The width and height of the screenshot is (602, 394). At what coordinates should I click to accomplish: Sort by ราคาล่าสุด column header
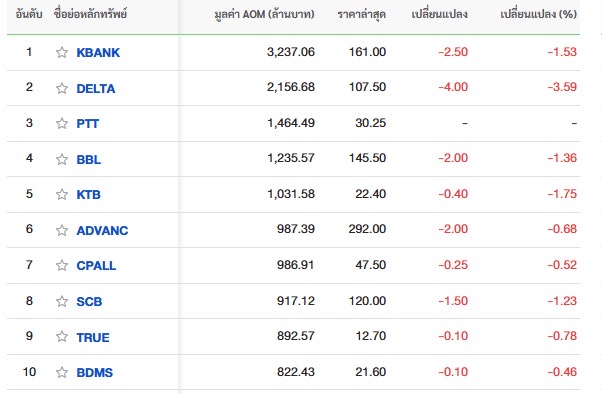(361, 15)
